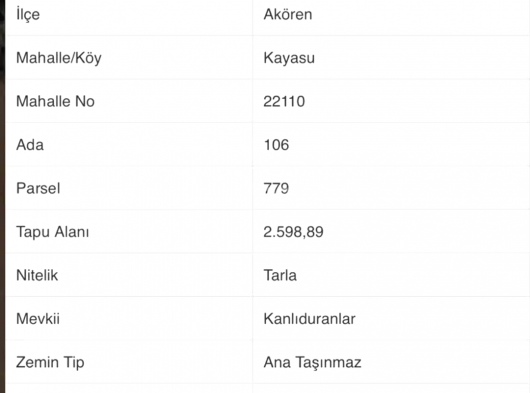The width and height of the screenshot is (530, 393).
Task: Click the Tapu Alanı label
Action: coord(53,232)
